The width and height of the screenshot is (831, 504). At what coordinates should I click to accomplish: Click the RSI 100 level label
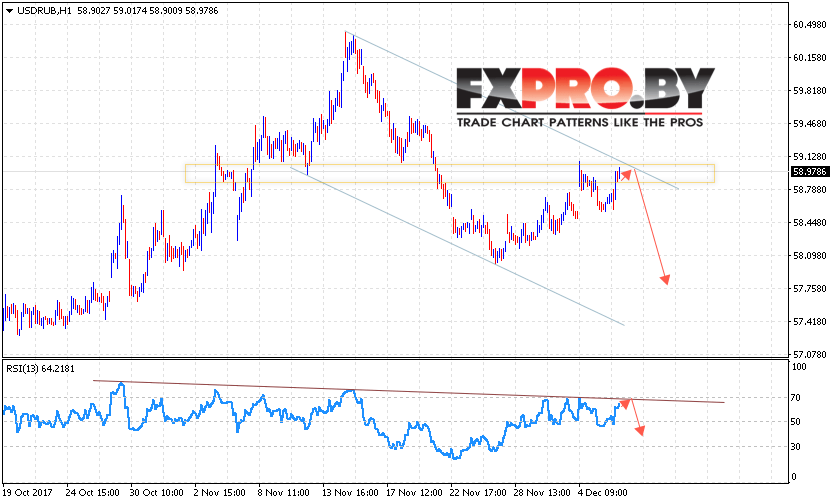click(x=799, y=367)
